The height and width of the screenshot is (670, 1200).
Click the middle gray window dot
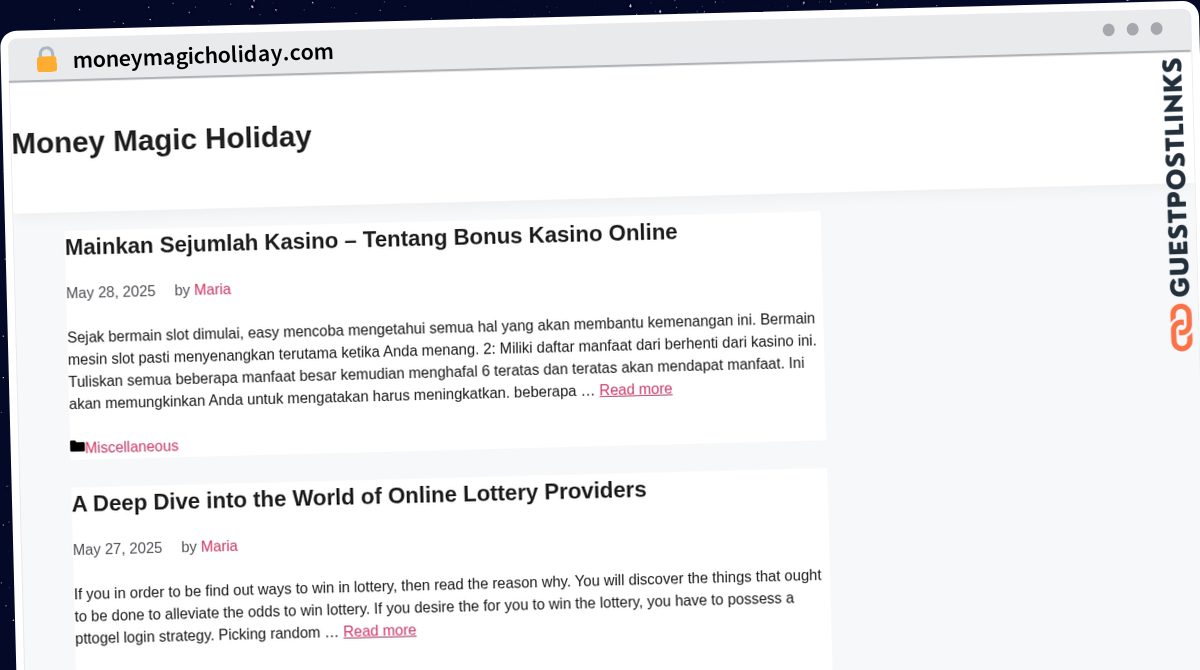coord(1132,29)
